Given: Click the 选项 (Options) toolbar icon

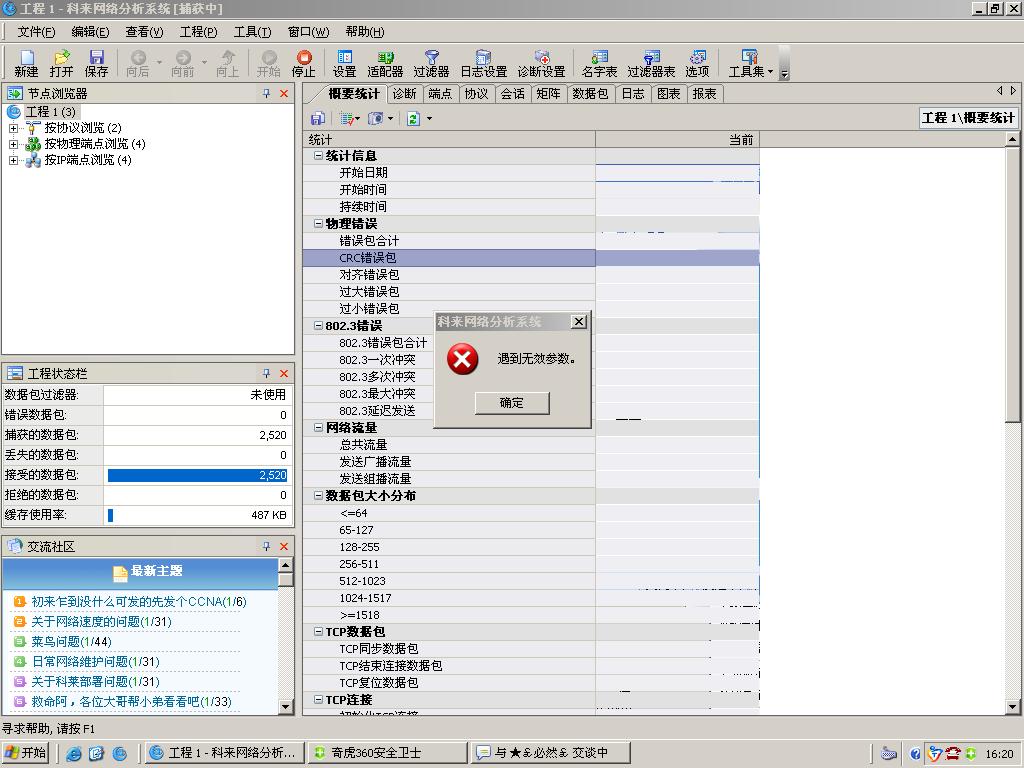Looking at the screenshot, I should click(x=697, y=62).
